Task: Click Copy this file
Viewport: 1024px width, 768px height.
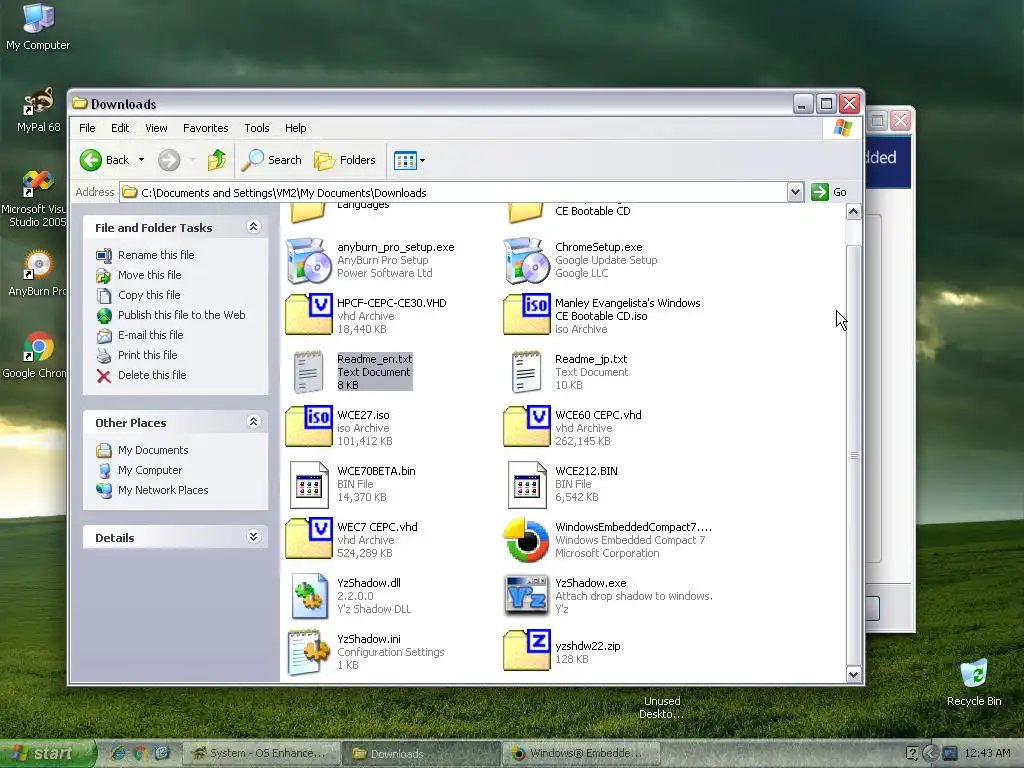Action: 149,295
